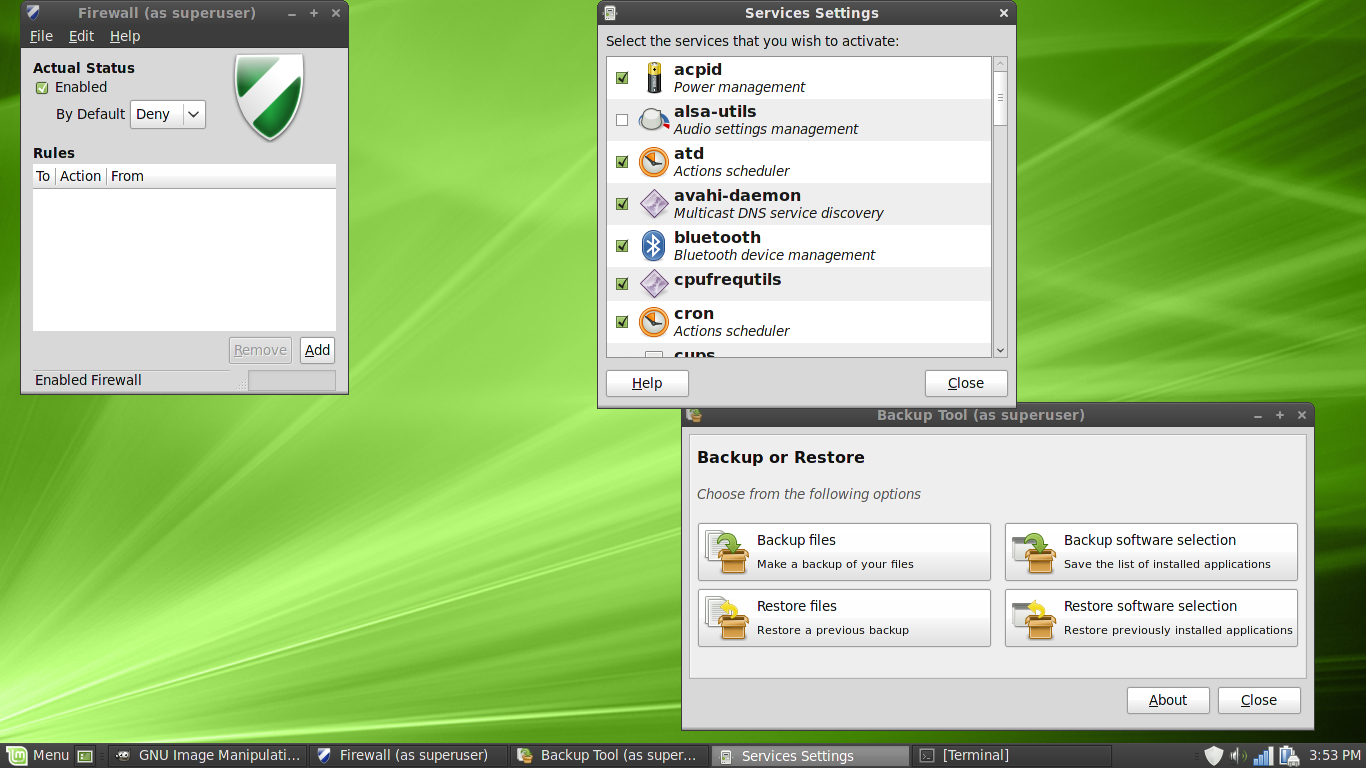
Task: Click the cpufrequtils diamond icon
Action: pos(654,284)
